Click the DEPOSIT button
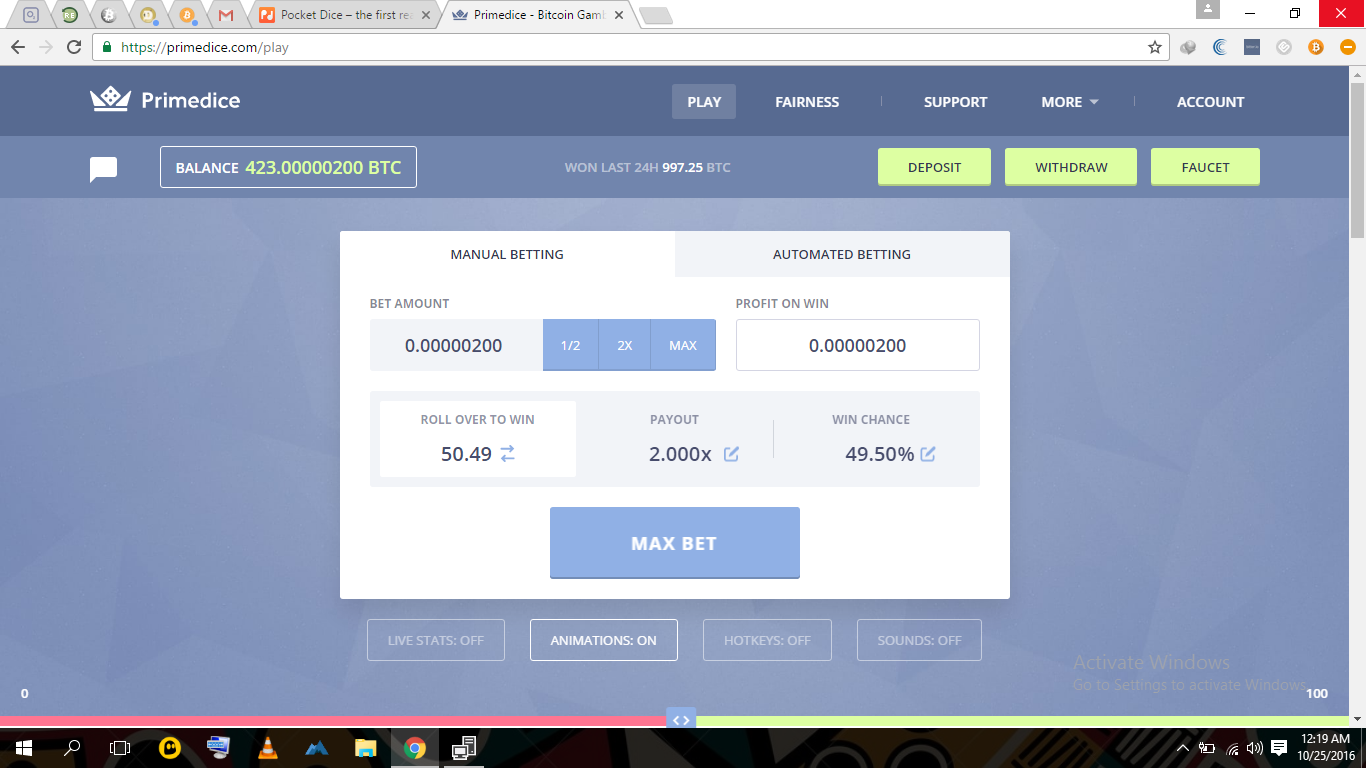1366x768 pixels. tap(934, 167)
